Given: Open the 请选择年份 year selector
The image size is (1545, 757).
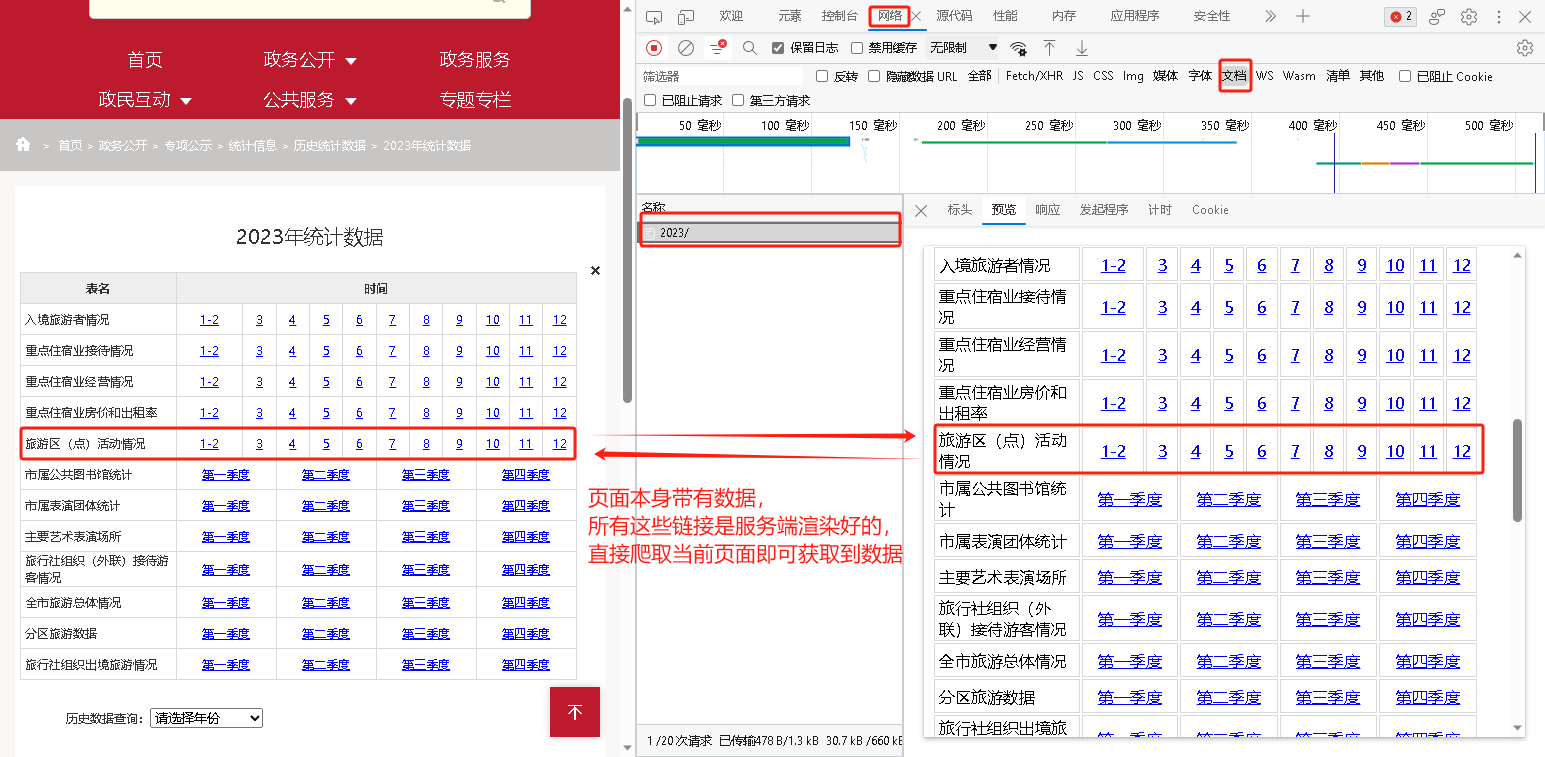Looking at the screenshot, I should coord(206,718).
